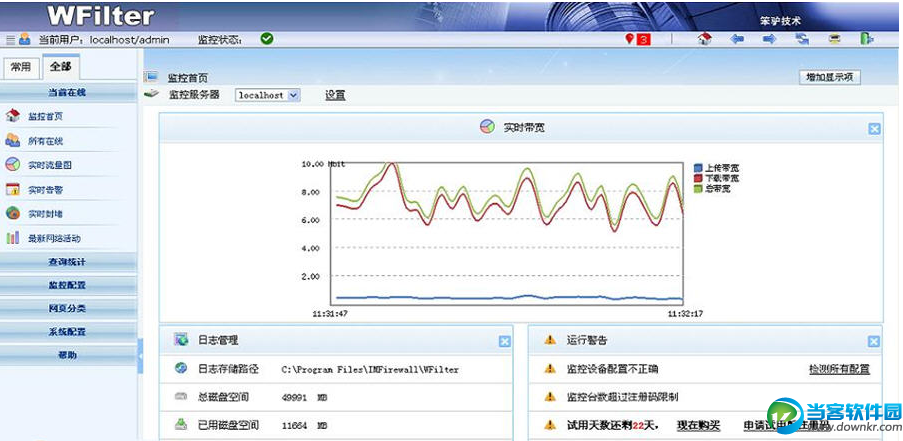Image resolution: width=903 pixels, height=441 pixels.
Task: Open the 设置 link beside the server dropdown
Action: click(335, 96)
